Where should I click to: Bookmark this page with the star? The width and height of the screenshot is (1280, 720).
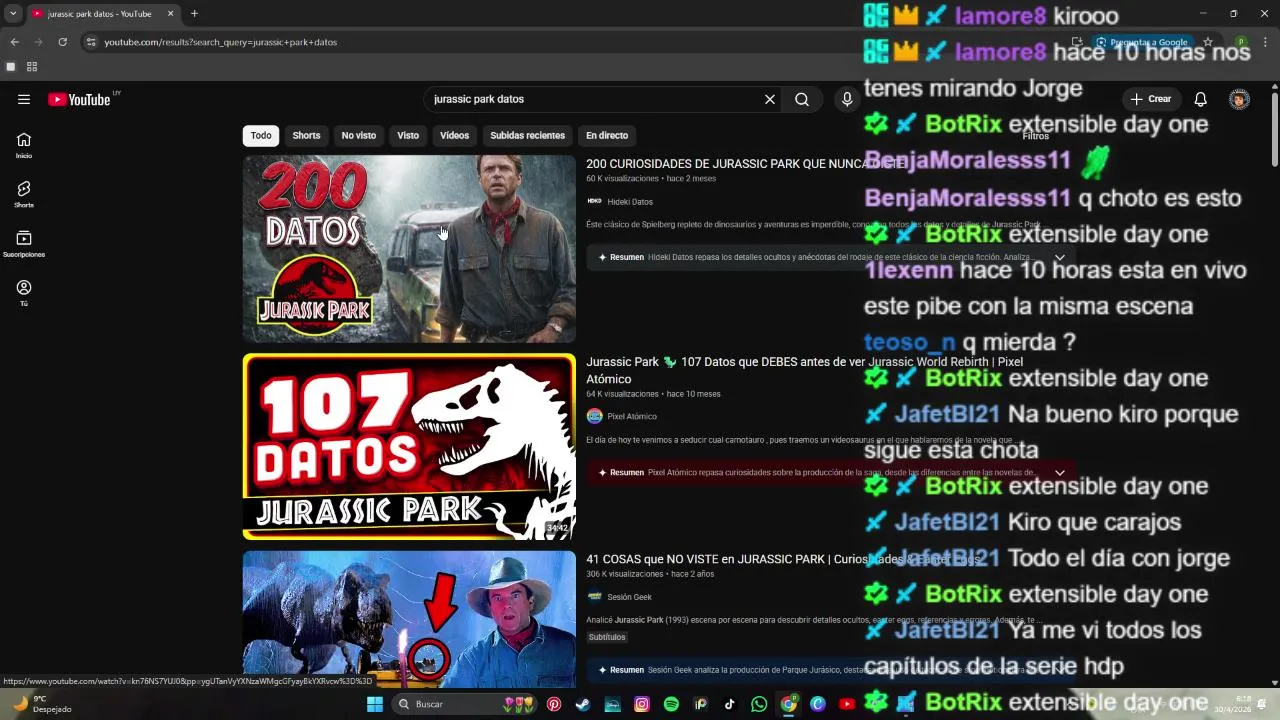(1208, 42)
